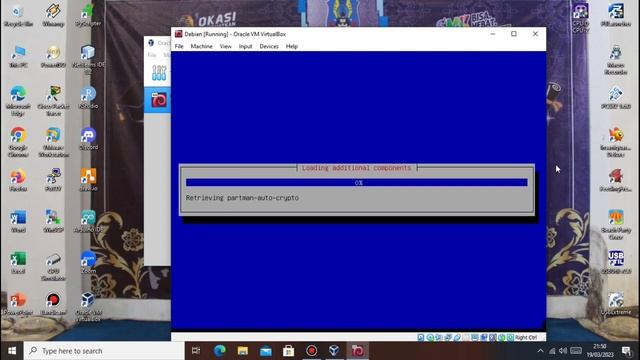Screen dimensions: 640x360
Task: Click the 'Loading additional components' dialog title
Action: coord(356,168)
